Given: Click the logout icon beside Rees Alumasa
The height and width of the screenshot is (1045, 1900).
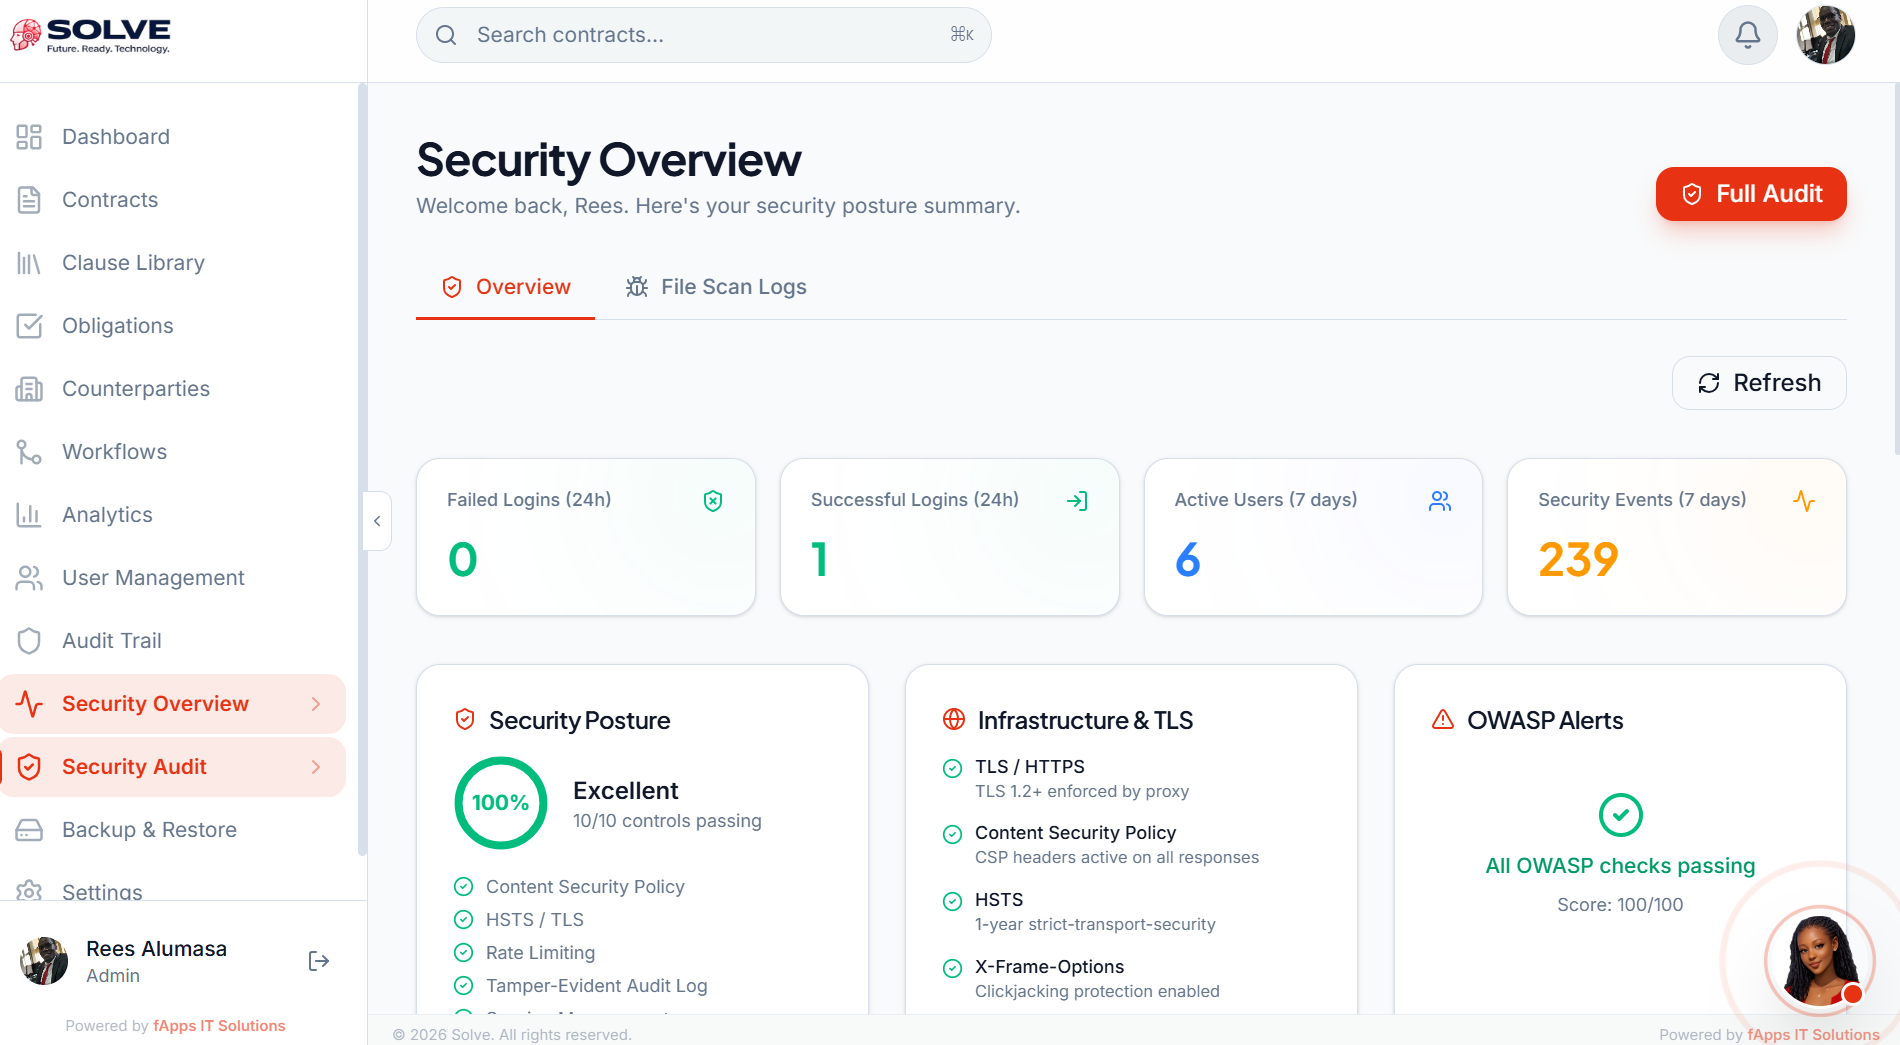Looking at the screenshot, I should (x=319, y=961).
